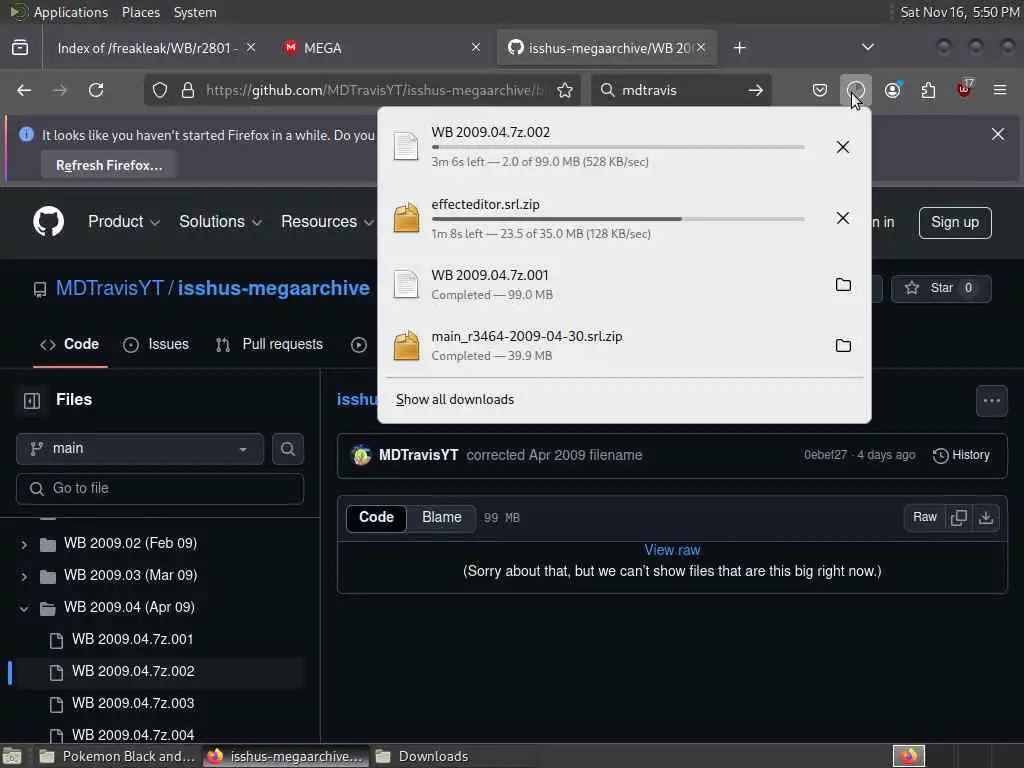Open the isshus-megaarchive repository link
Screen dimensions: 1024x768
[x=274, y=288]
